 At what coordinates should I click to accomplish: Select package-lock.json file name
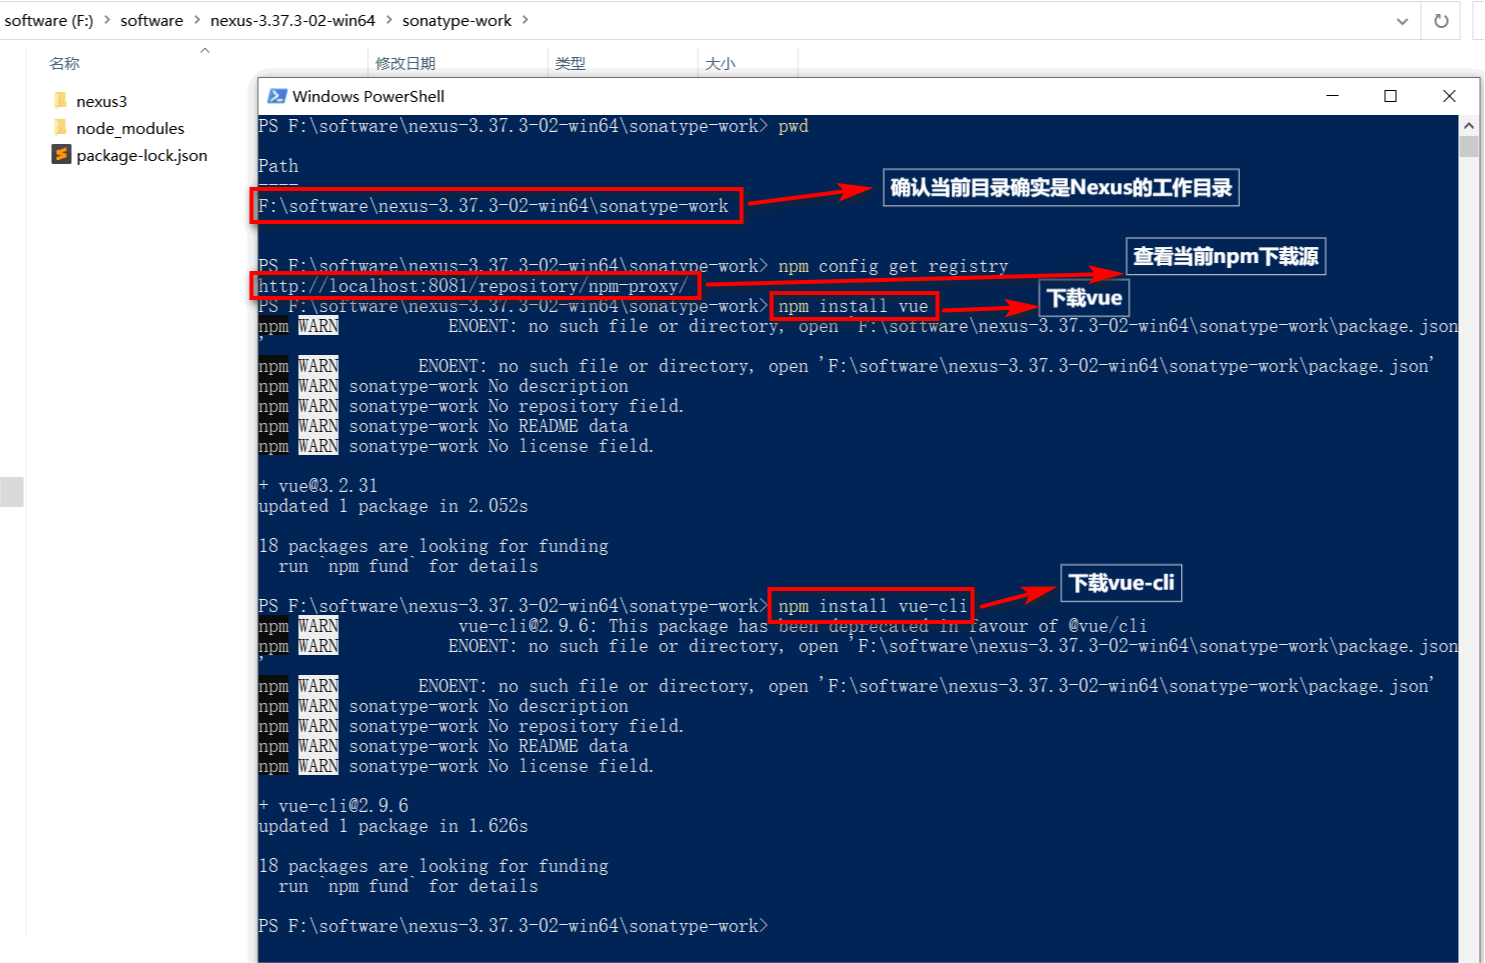(142, 155)
